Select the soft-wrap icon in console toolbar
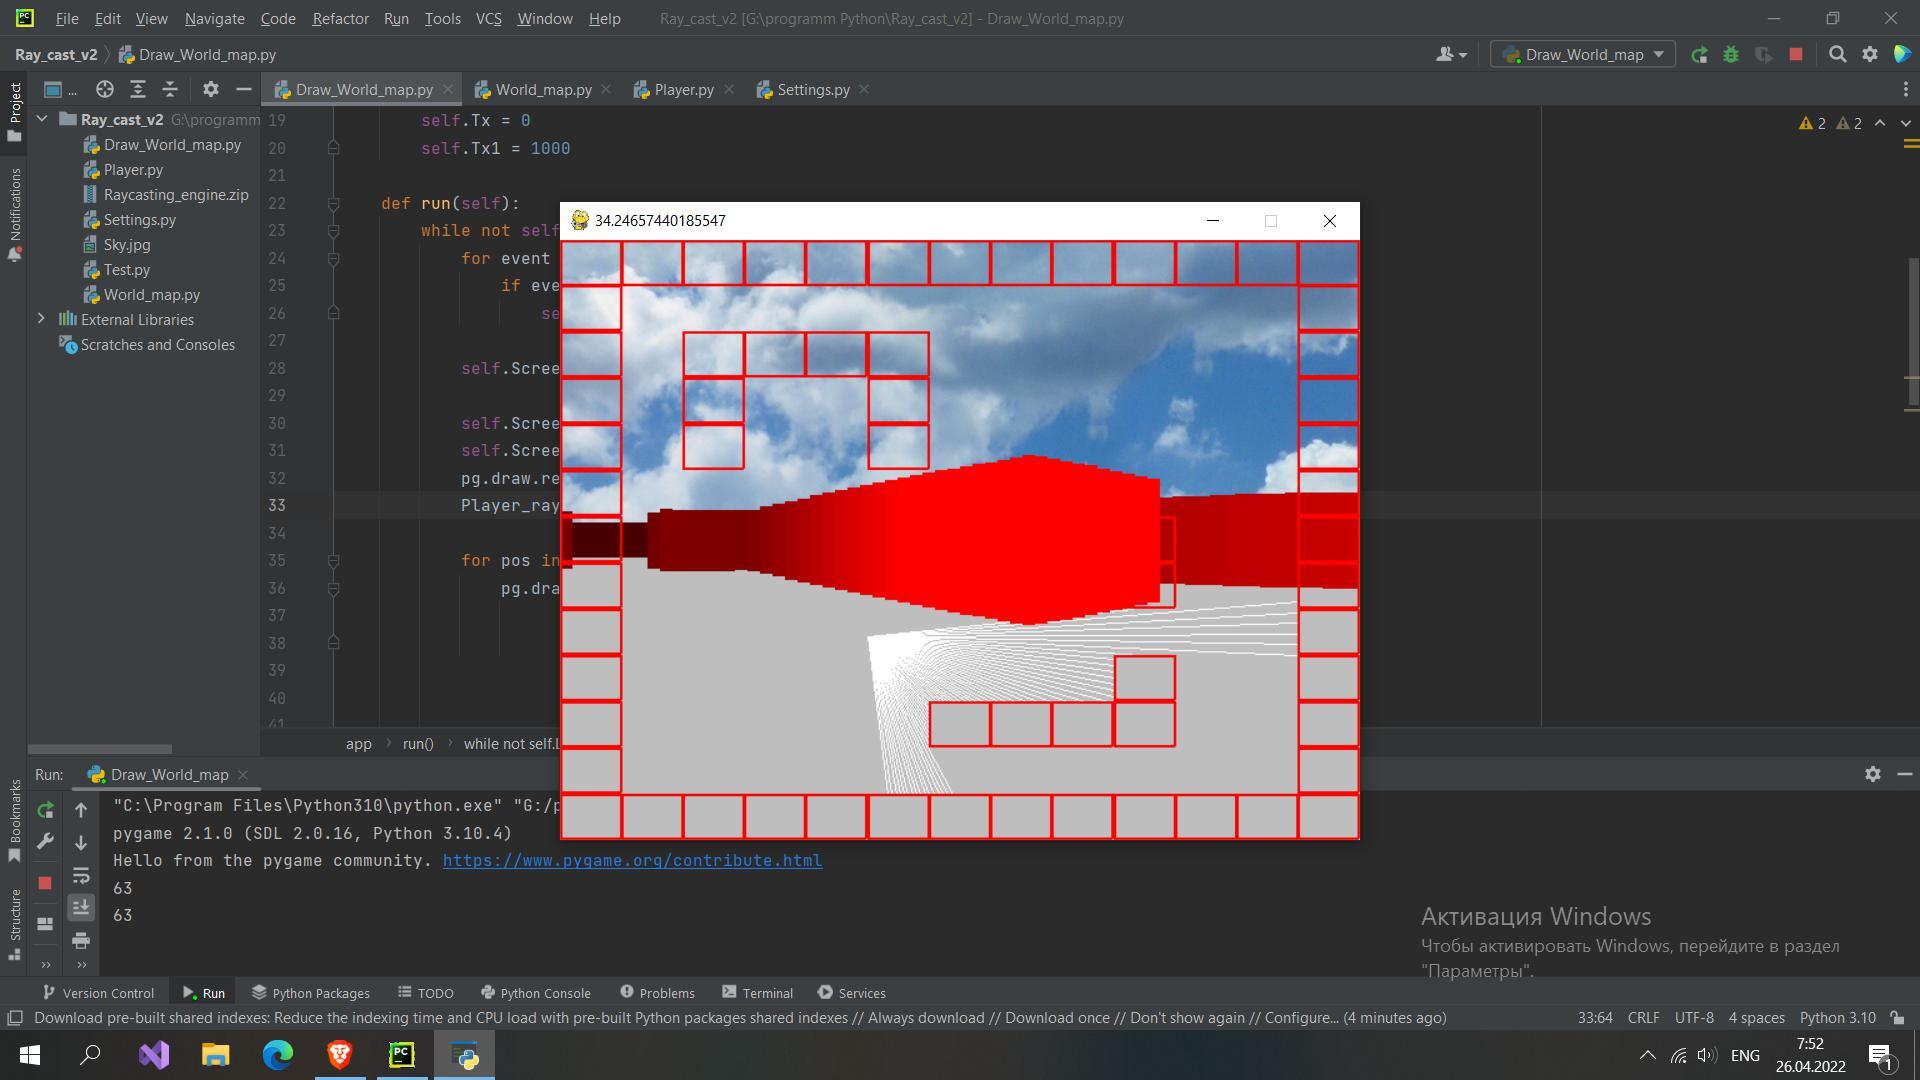 coord(81,876)
